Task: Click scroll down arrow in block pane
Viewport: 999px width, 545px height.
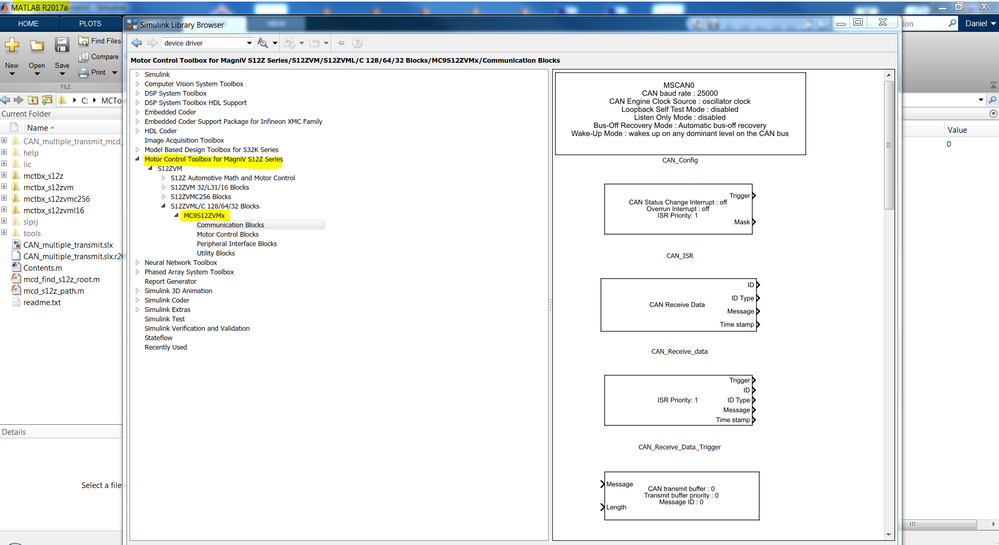Action: coord(889,534)
